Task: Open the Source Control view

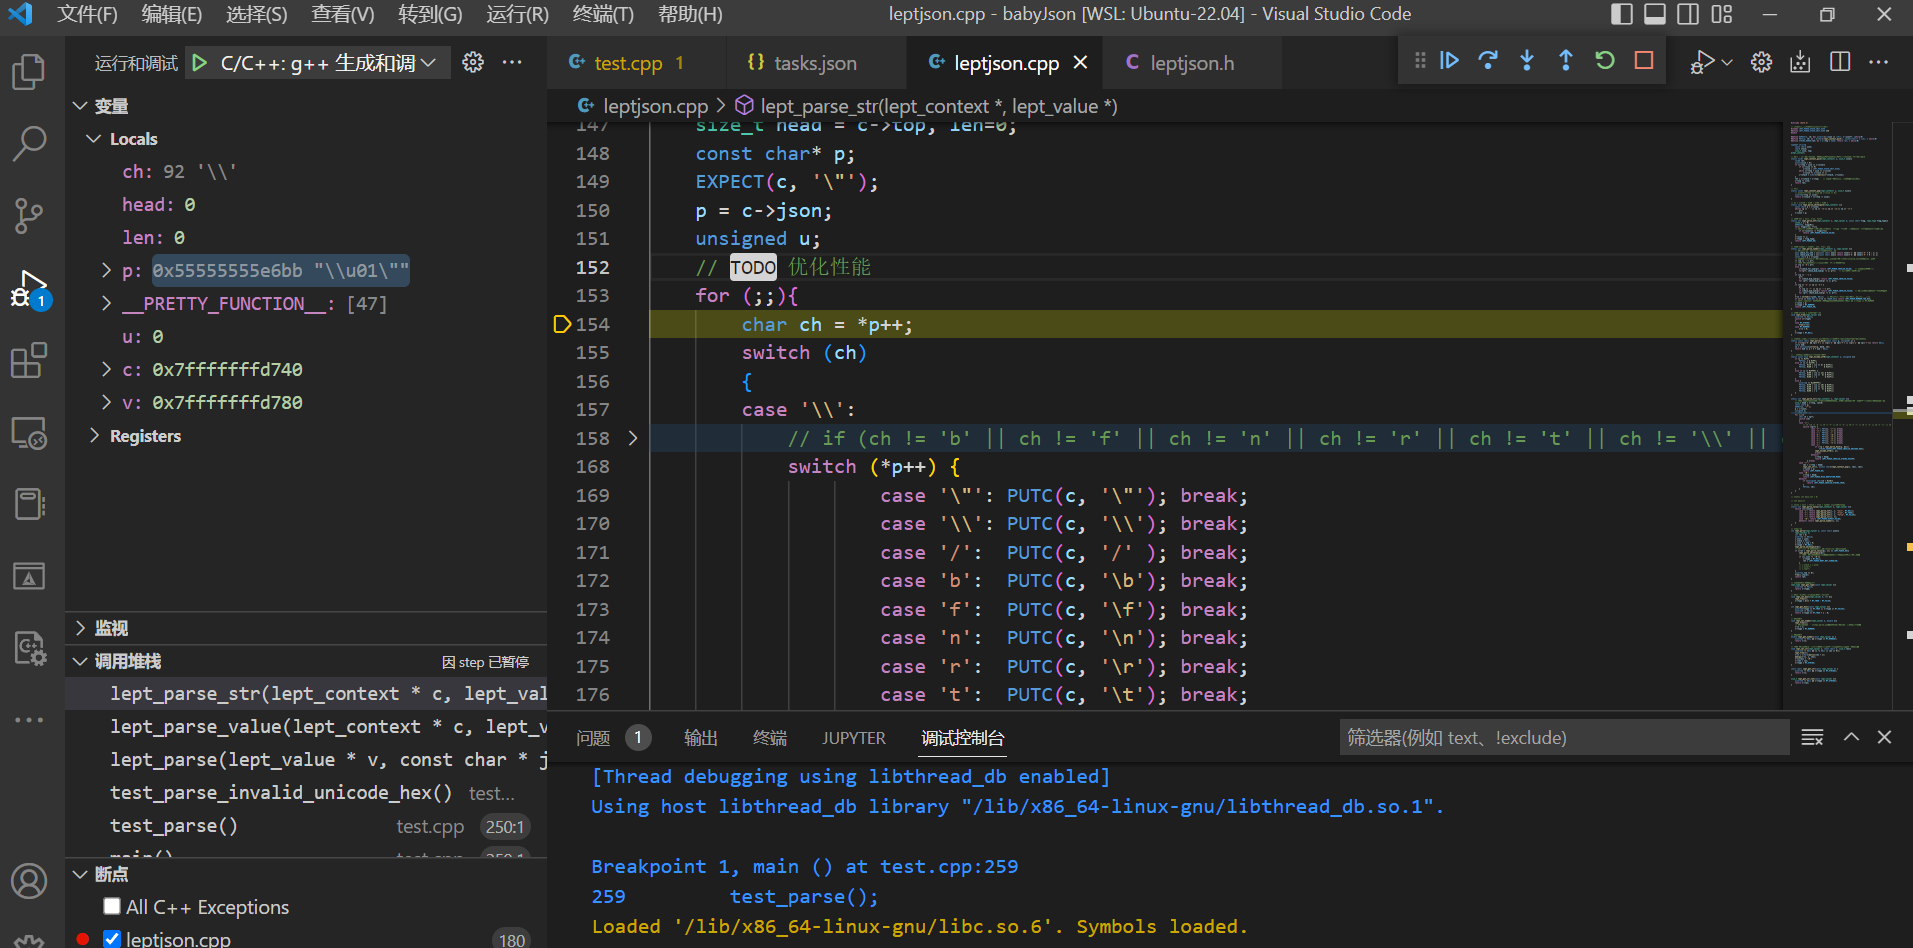Action: tap(29, 216)
